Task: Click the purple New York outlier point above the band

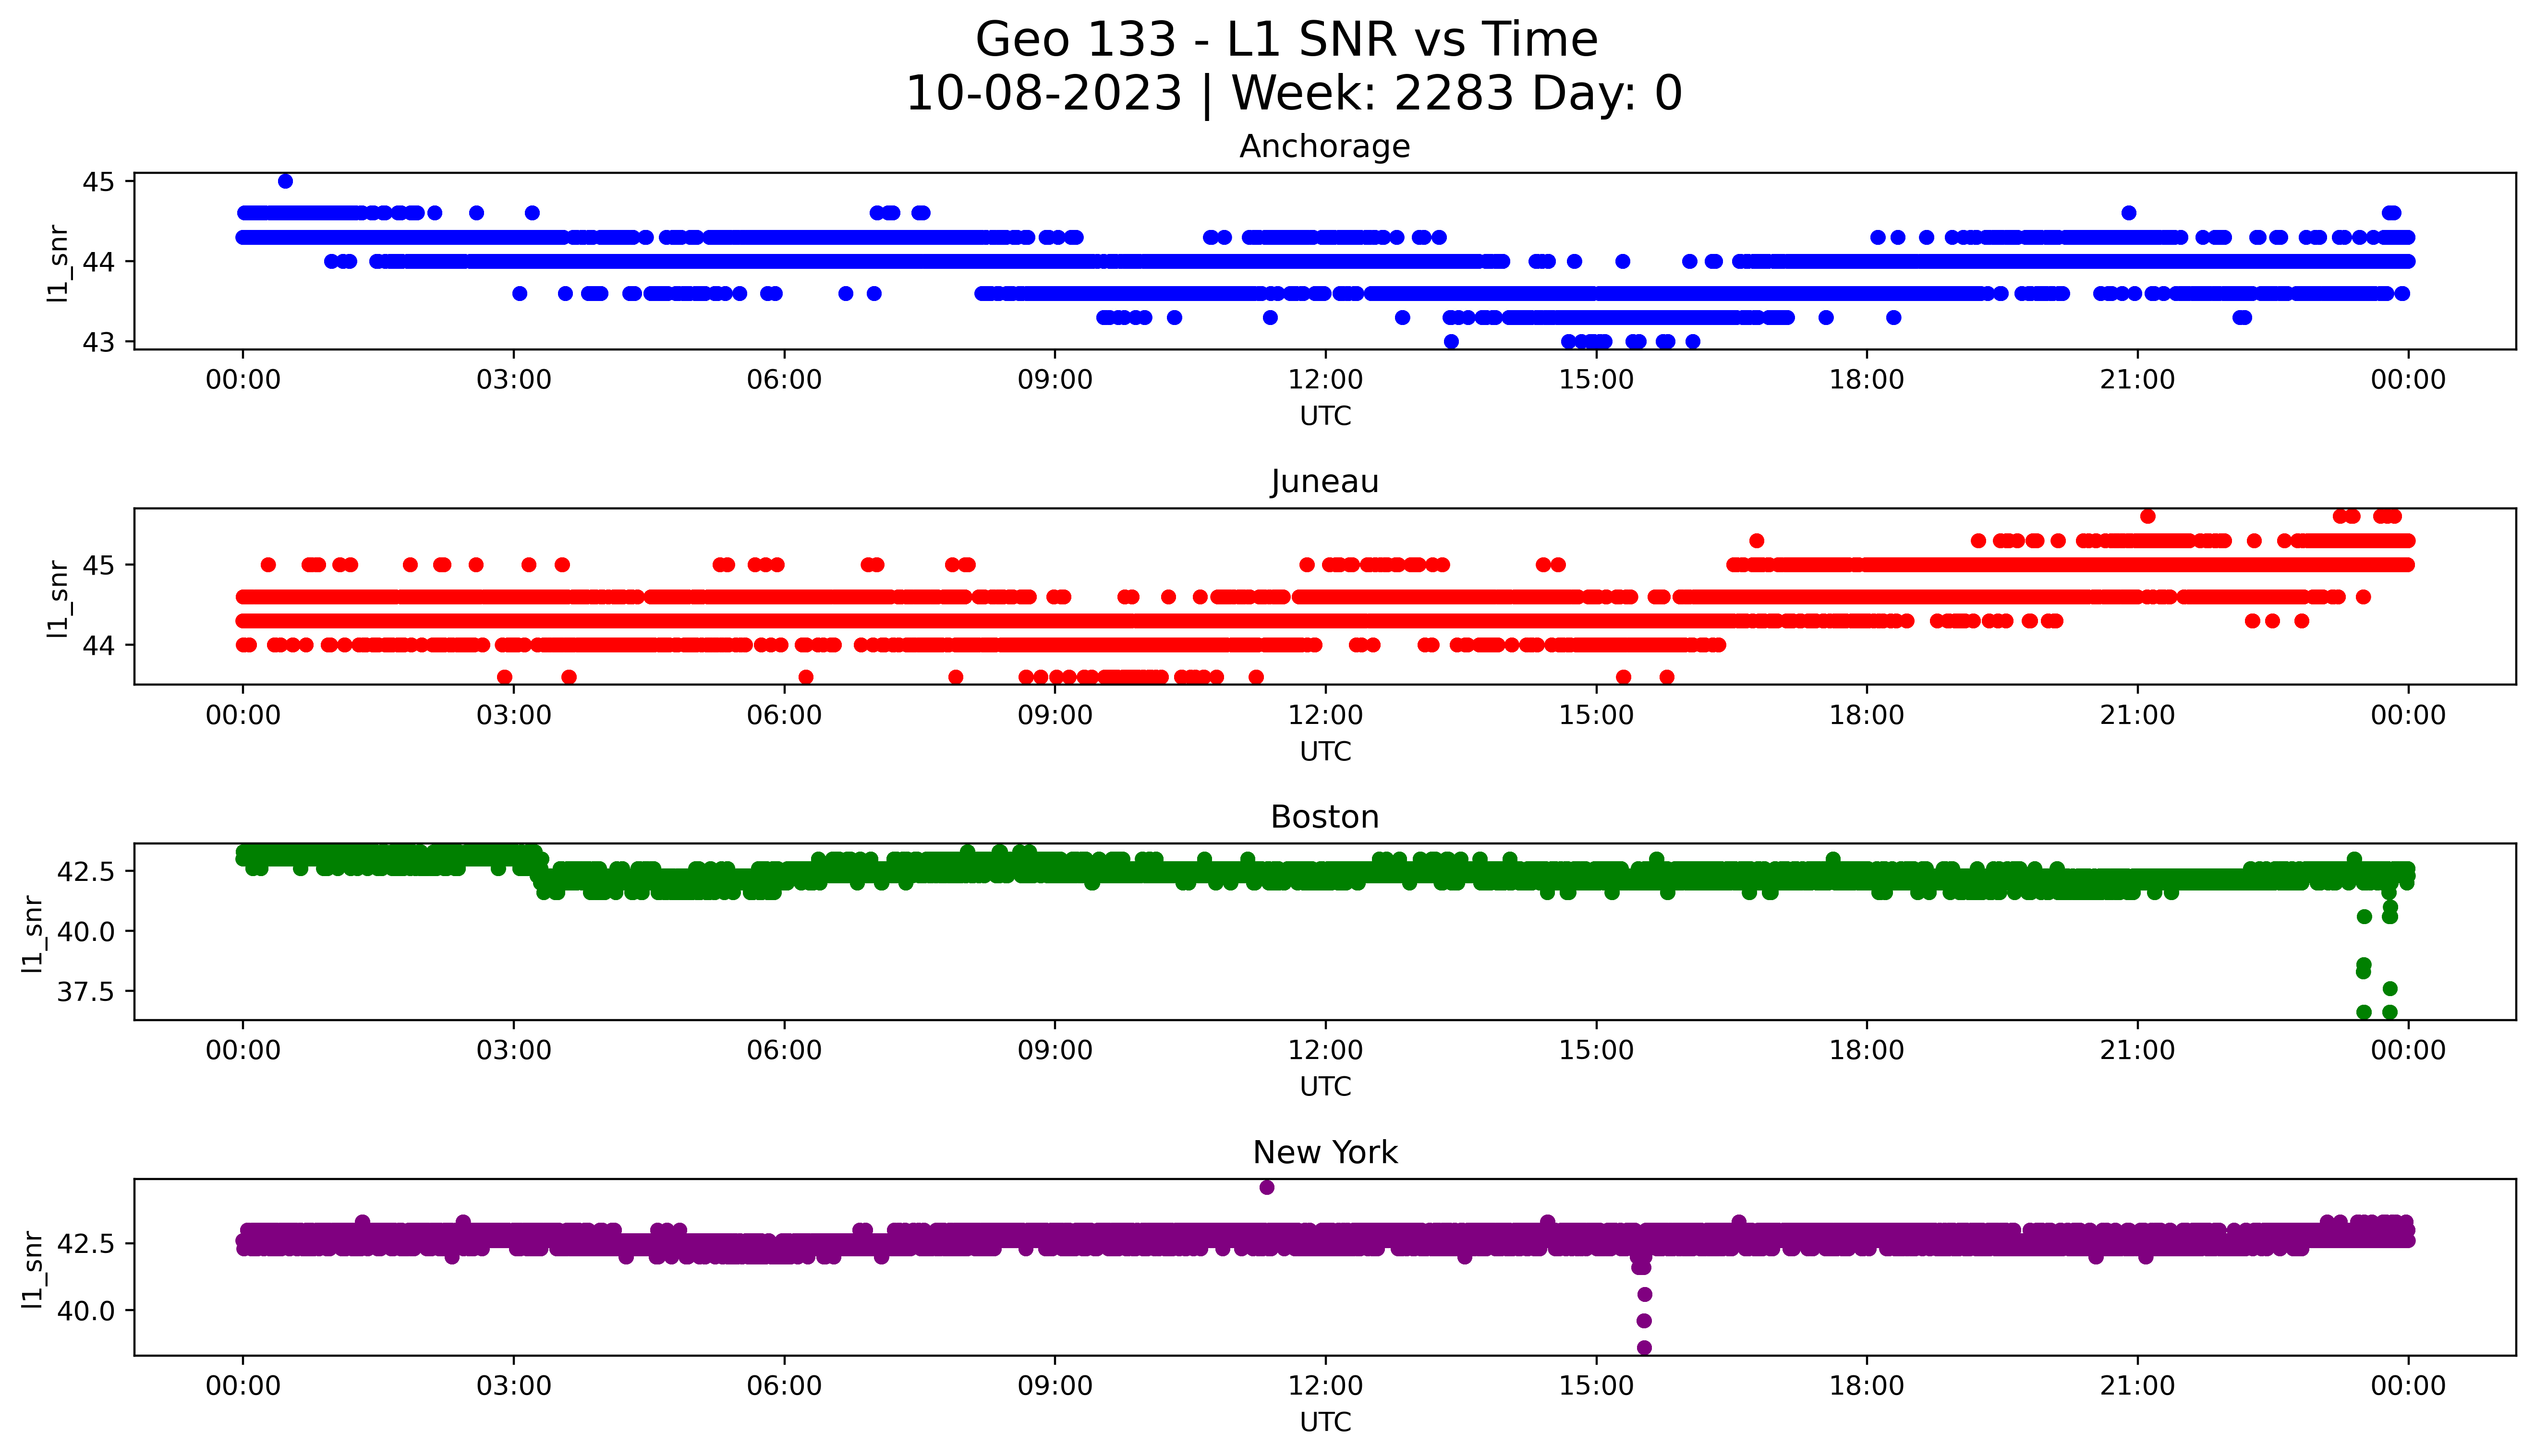Action: (x=1267, y=1188)
